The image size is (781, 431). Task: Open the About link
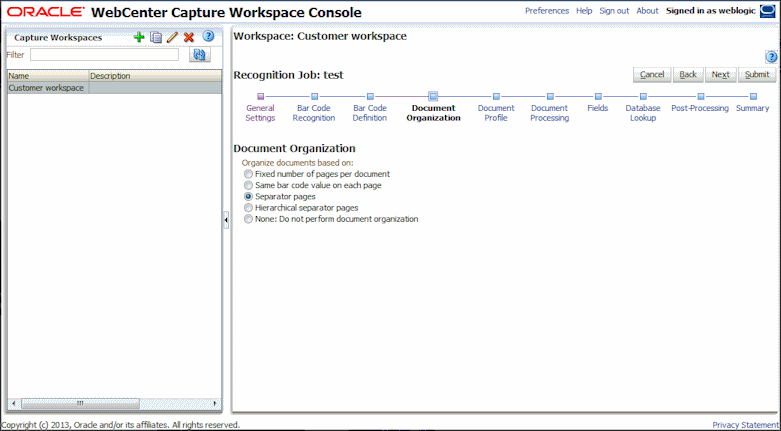pyautogui.click(x=648, y=11)
